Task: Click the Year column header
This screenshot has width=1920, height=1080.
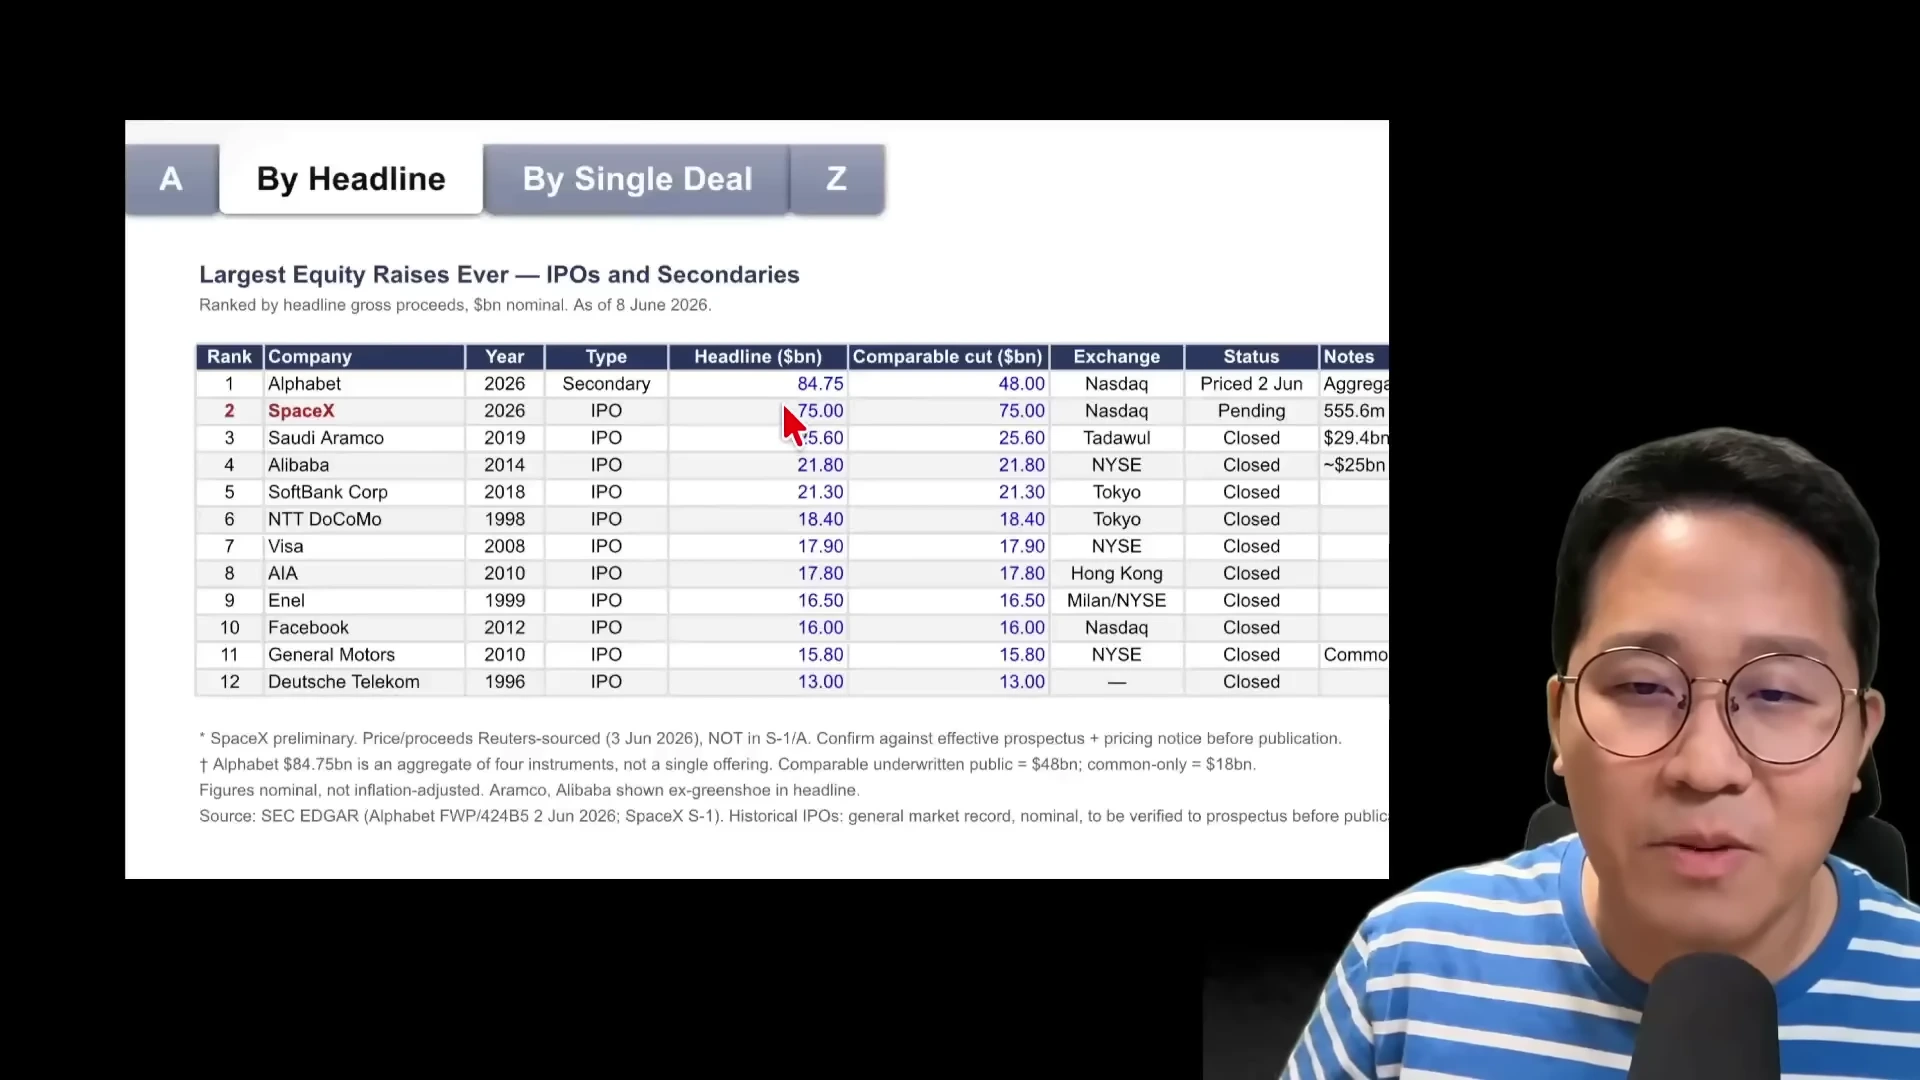Action: pyautogui.click(x=505, y=357)
